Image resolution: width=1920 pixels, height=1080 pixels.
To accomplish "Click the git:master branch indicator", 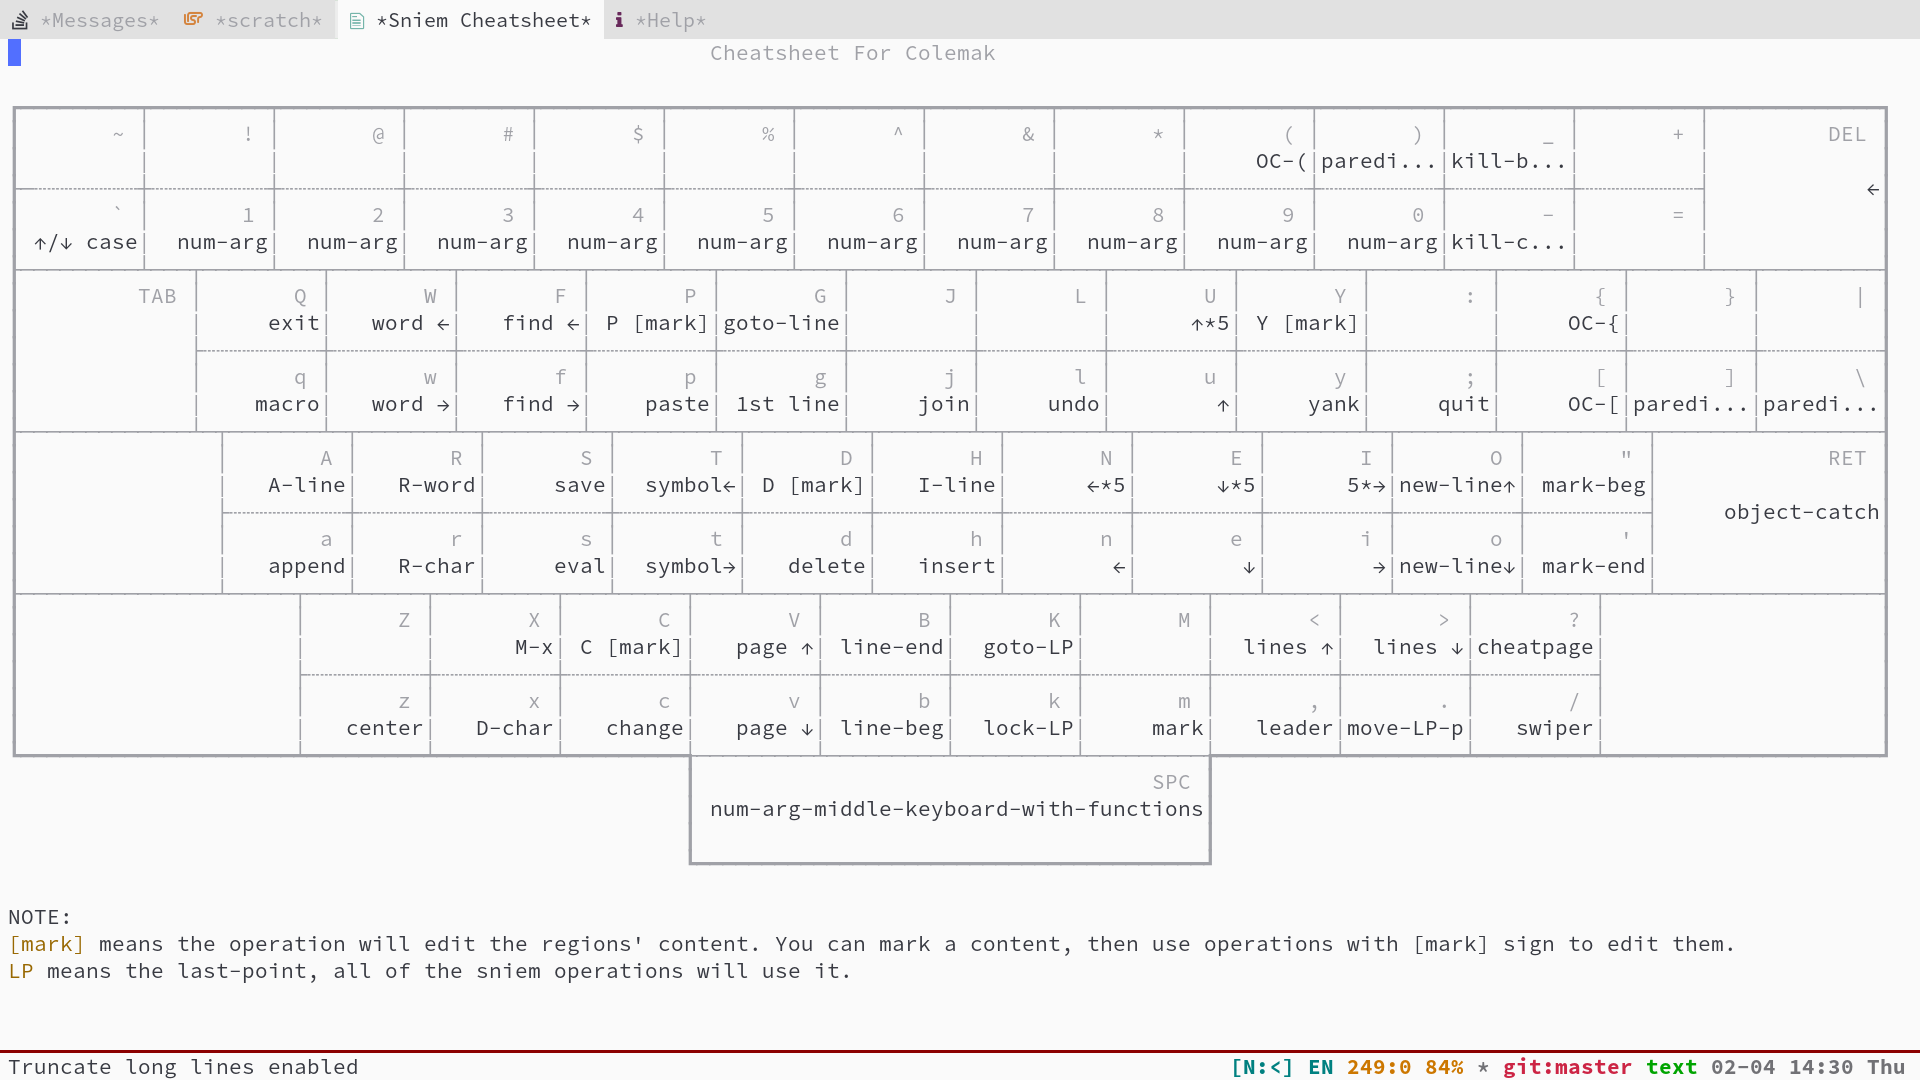I will [1566, 1067].
